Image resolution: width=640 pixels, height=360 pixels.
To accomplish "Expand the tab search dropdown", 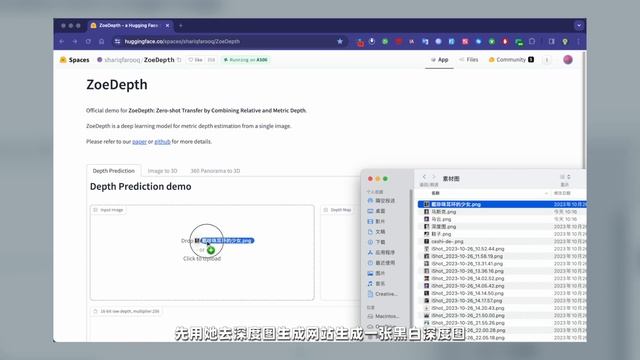I will pos(579,25).
